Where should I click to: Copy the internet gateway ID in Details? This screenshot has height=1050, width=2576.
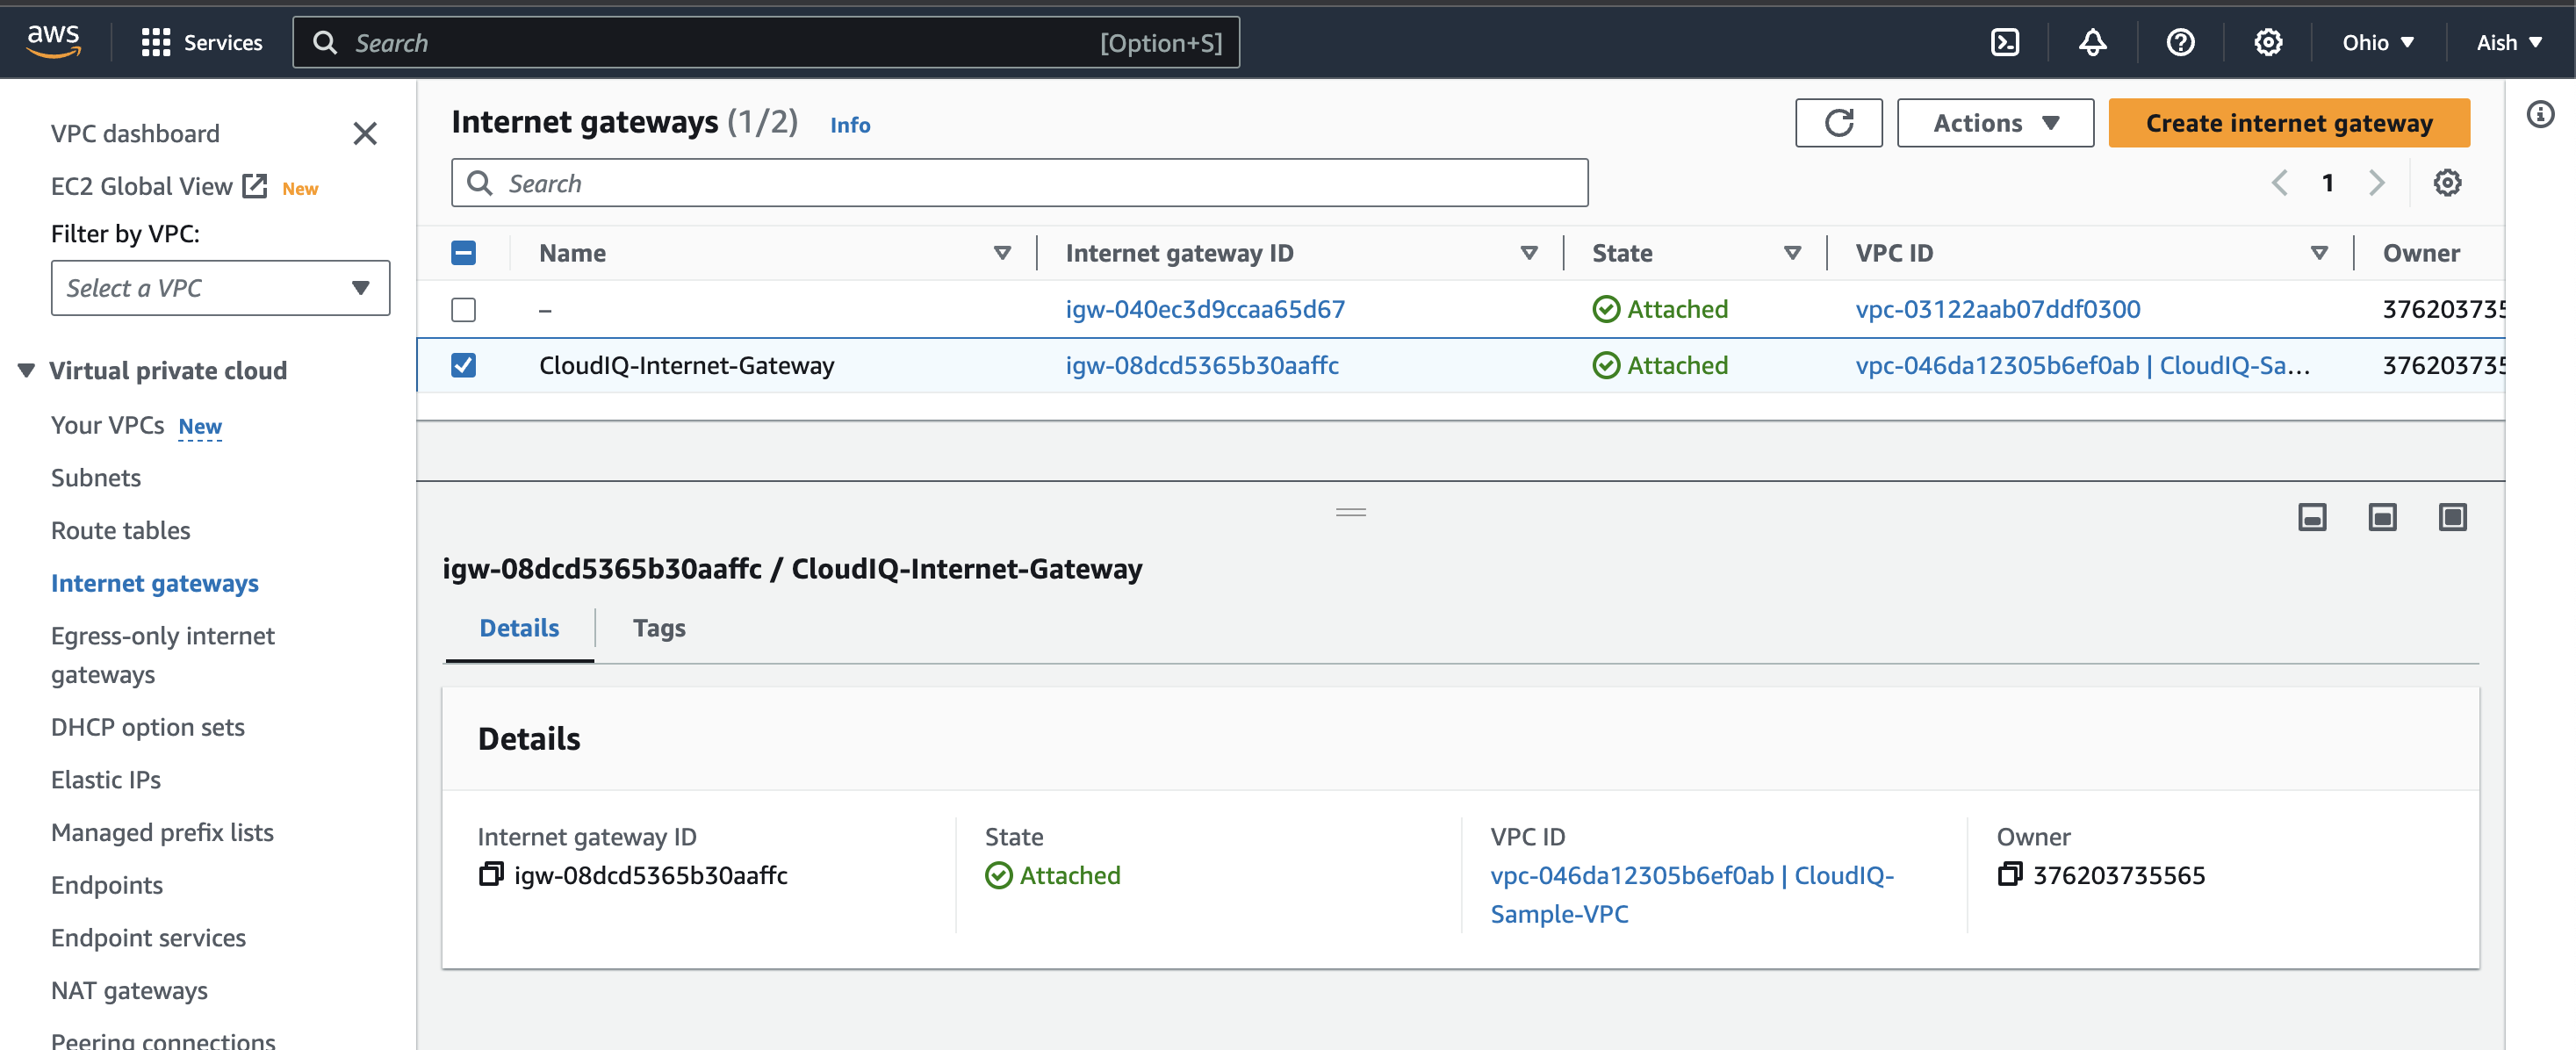point(491,875)
